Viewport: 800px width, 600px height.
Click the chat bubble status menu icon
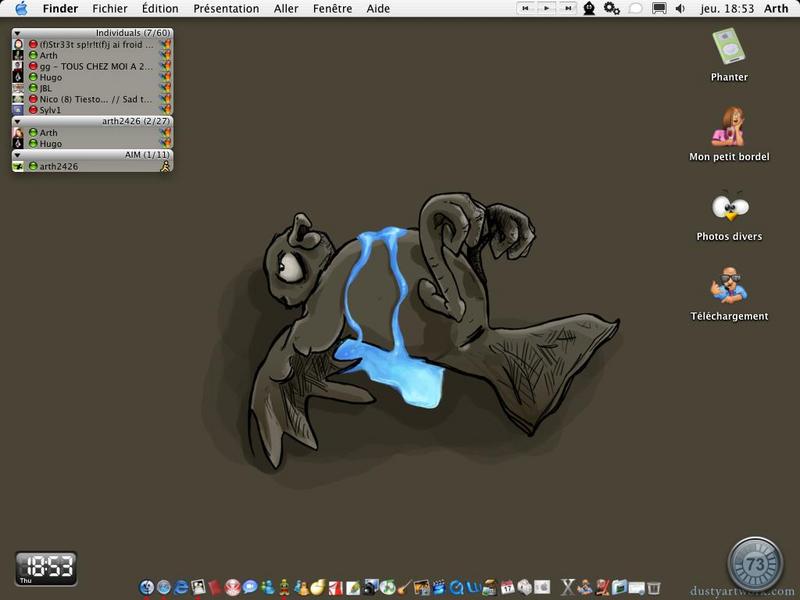[635, 9]
